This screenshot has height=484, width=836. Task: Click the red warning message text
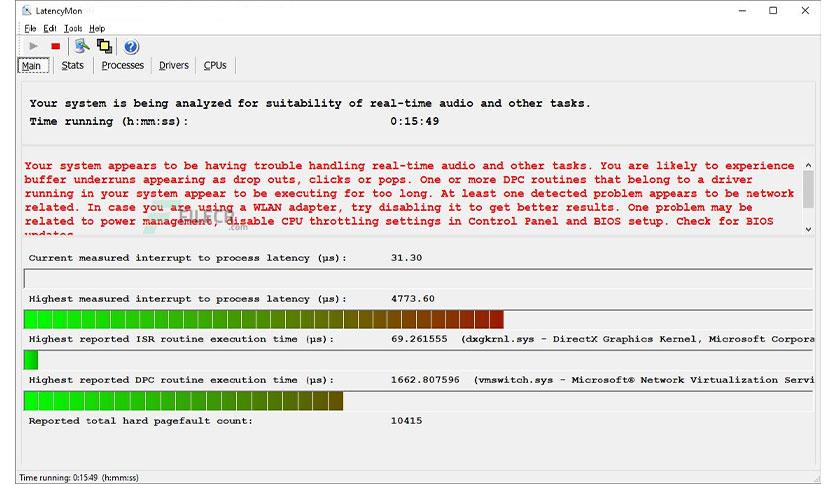click(x=409, y=197)
